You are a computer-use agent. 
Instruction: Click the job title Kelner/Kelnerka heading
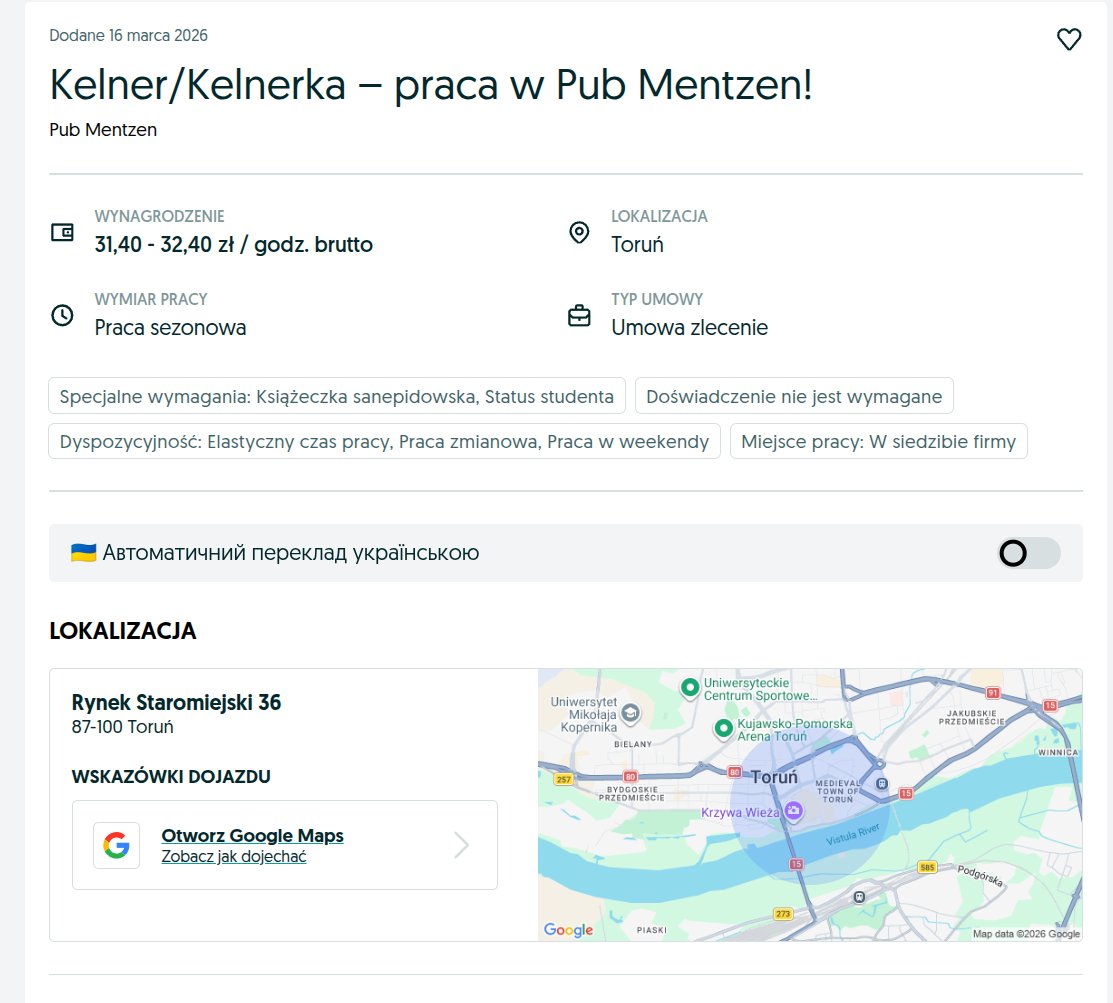[x=430, y=84]
